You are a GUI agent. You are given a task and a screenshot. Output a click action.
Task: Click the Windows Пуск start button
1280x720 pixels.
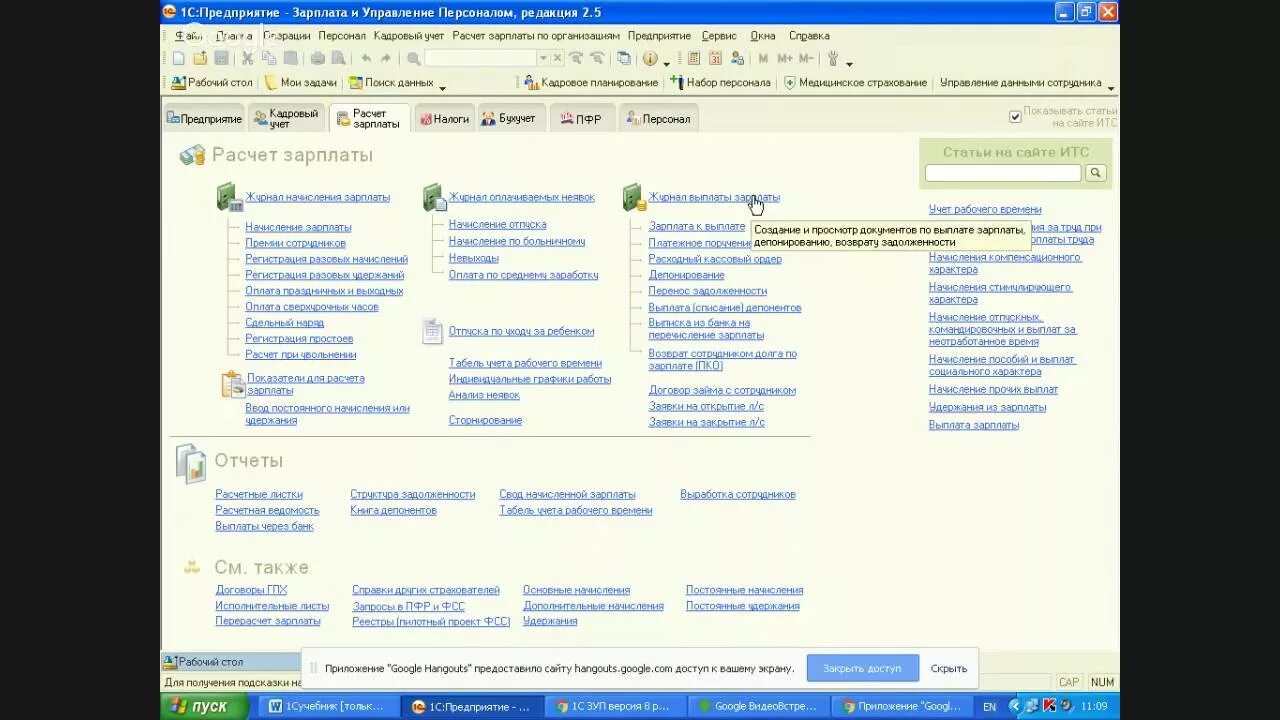pos(204,706)
